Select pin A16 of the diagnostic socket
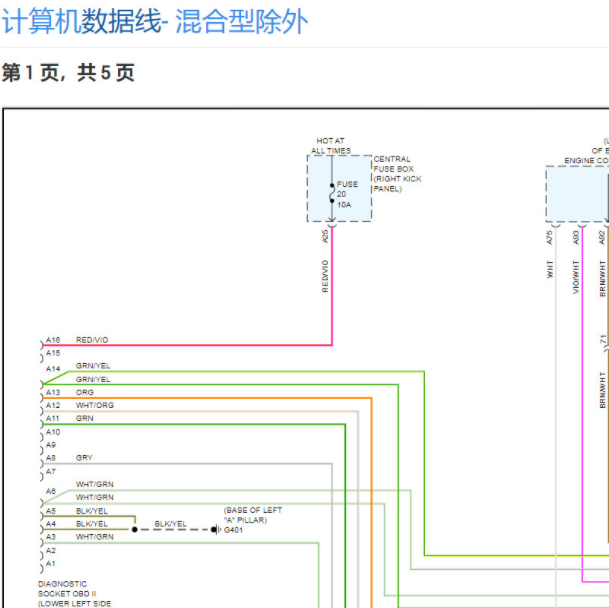The image size is (609, 608). coord(53,340)
